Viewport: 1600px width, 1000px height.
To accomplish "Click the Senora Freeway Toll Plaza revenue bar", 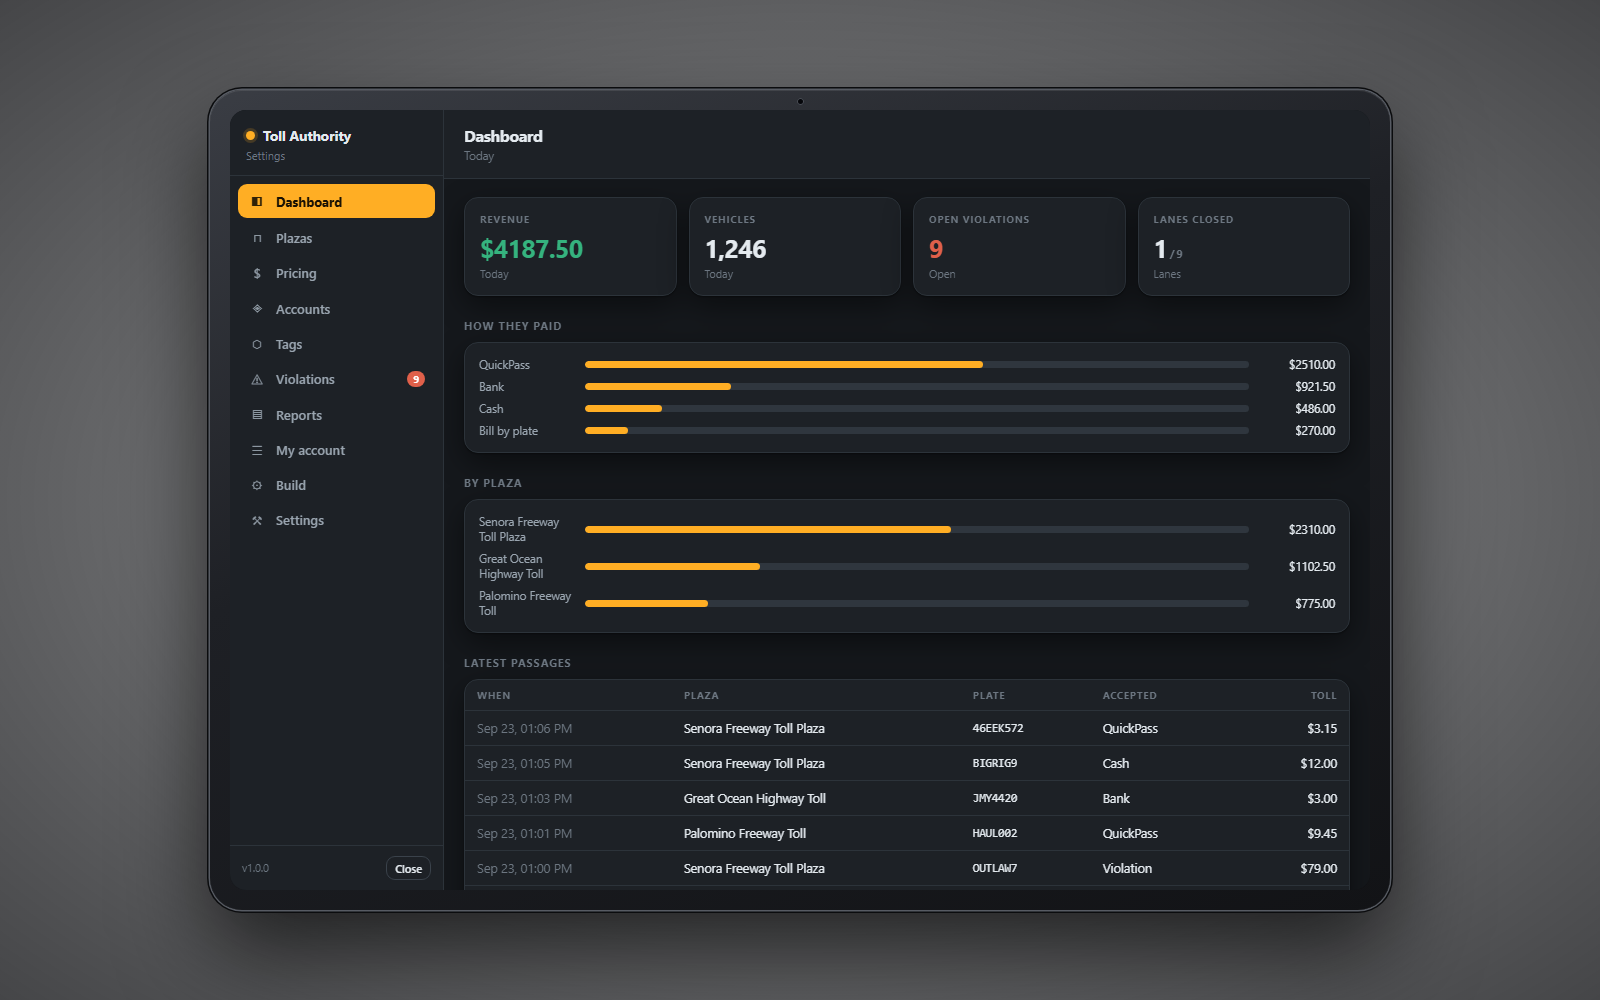I will pos(917,530).
